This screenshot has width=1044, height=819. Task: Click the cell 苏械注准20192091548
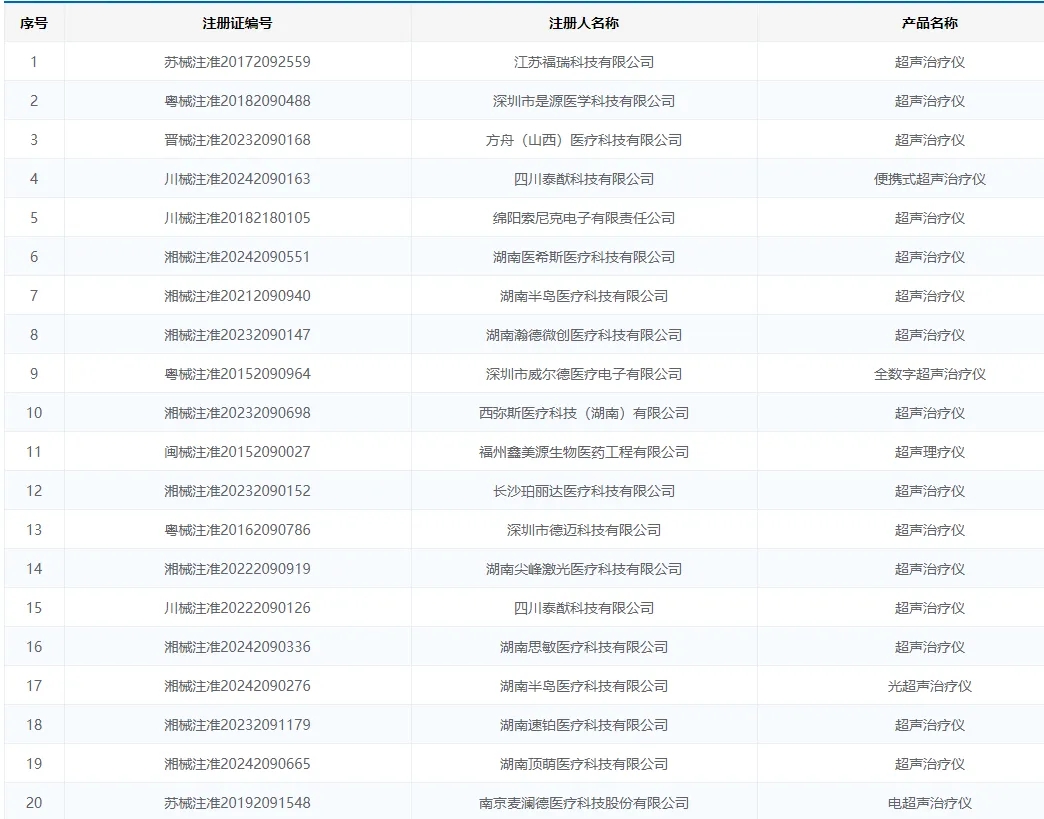pos(238,803)
